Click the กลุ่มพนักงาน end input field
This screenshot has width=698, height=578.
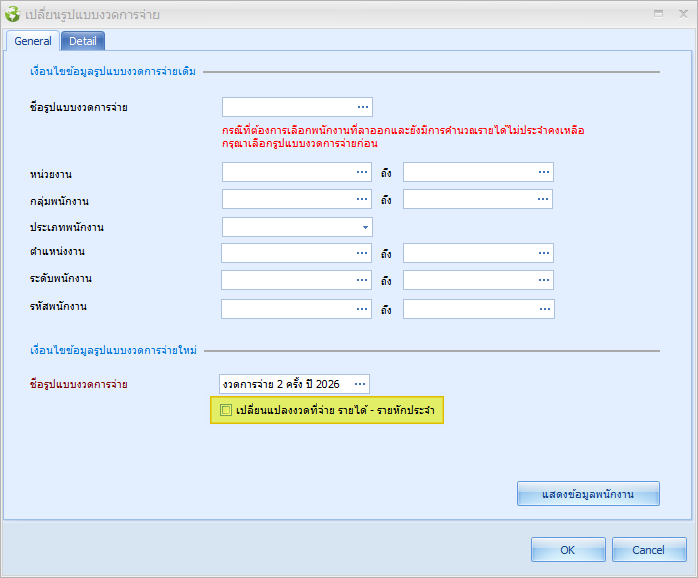point(468,200)
